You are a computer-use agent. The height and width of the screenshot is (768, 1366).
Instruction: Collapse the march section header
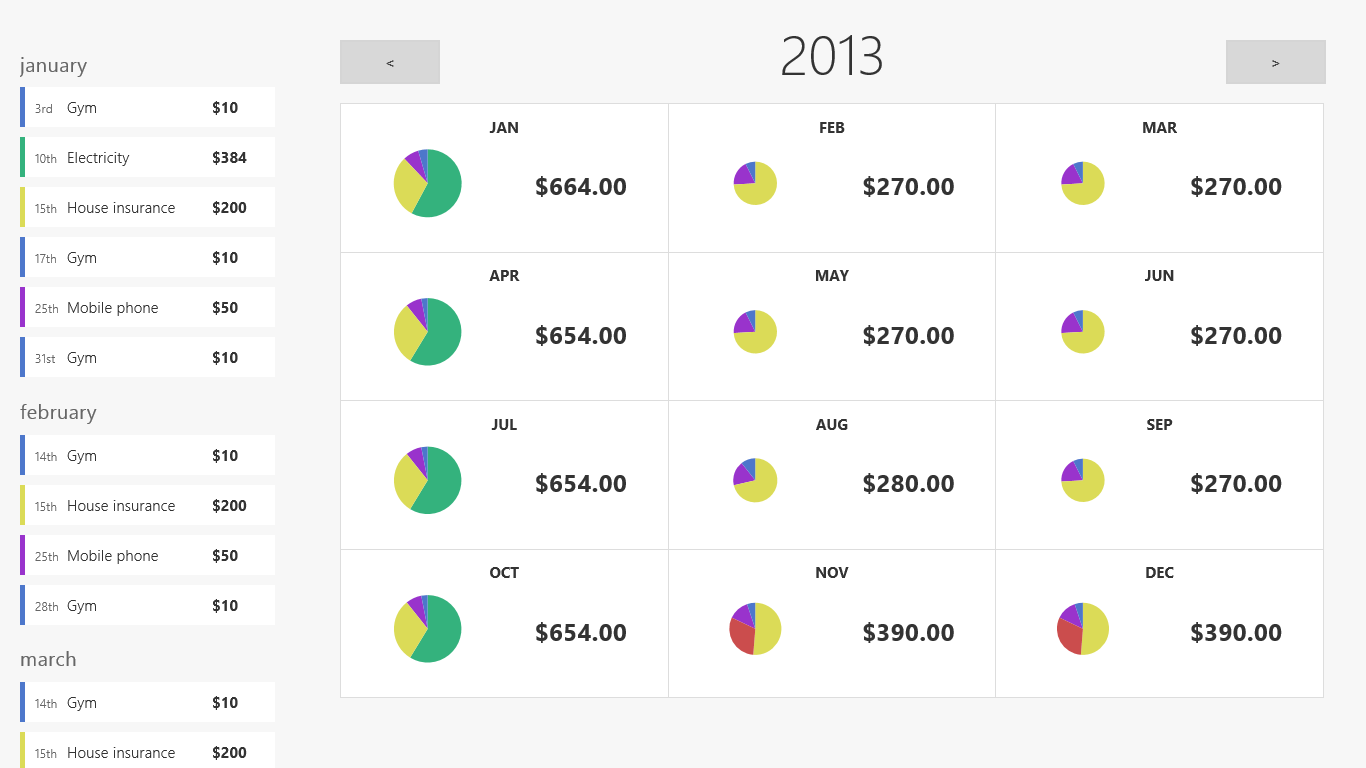(x=48, y=659)
